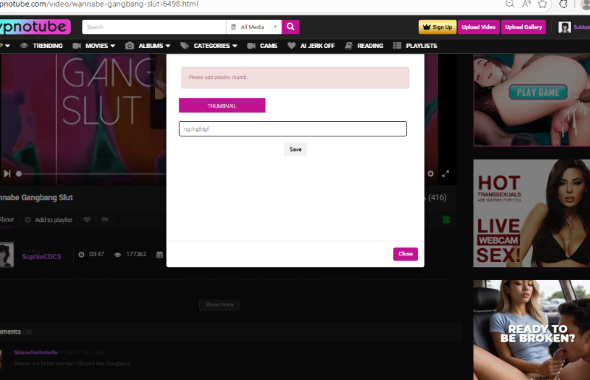Click the browser favorites star icon
Viewport: 590px width, 380px height.
[542, 4]
